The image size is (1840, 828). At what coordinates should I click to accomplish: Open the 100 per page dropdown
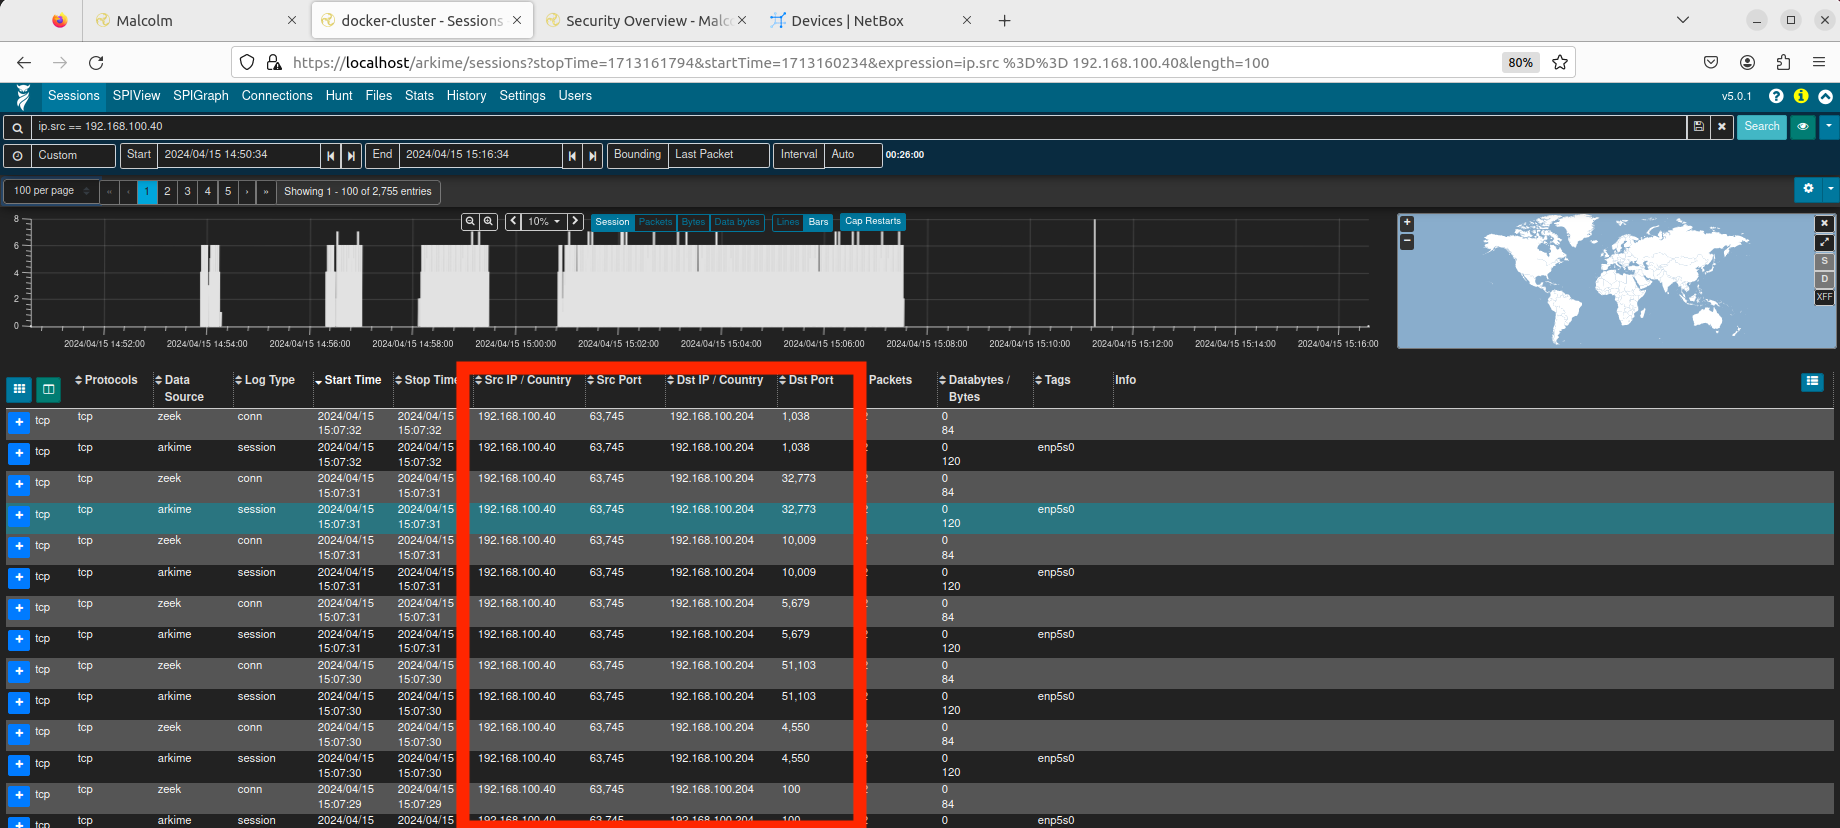[x=51, y=191]
